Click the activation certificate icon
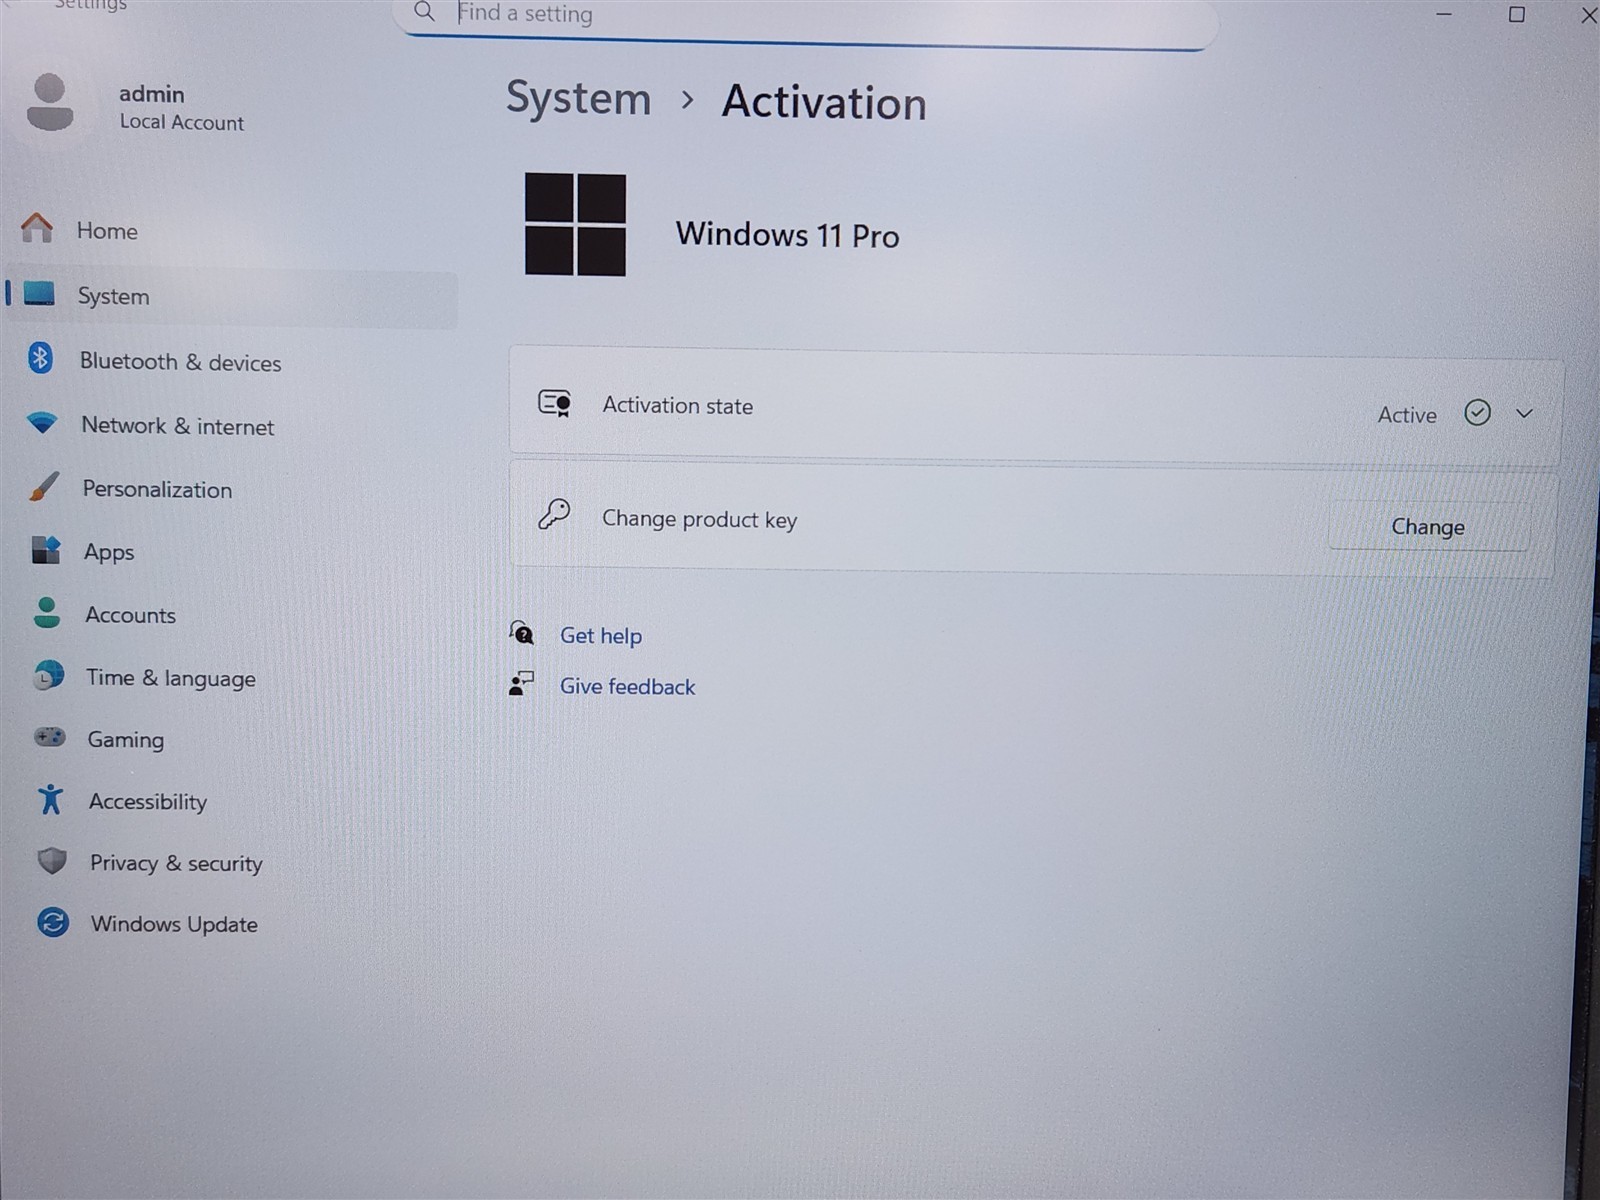Viewport: 1600px width, 1200px height. coord(554,403)
